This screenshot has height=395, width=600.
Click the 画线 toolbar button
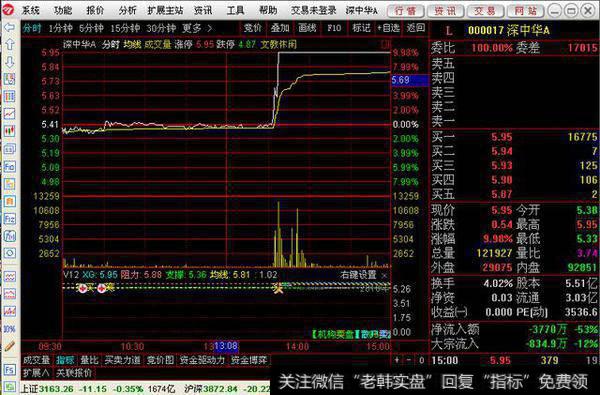[307, 28]
